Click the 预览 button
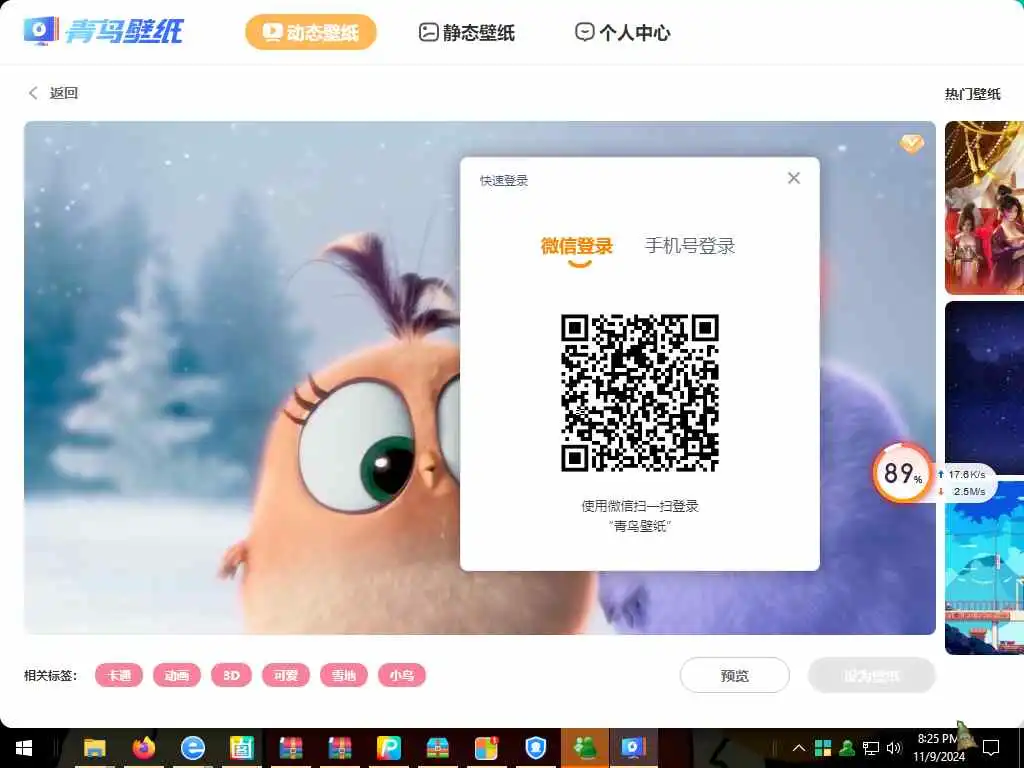The width and height of the screenshot is (1024, 768). [x=735, y=675]
